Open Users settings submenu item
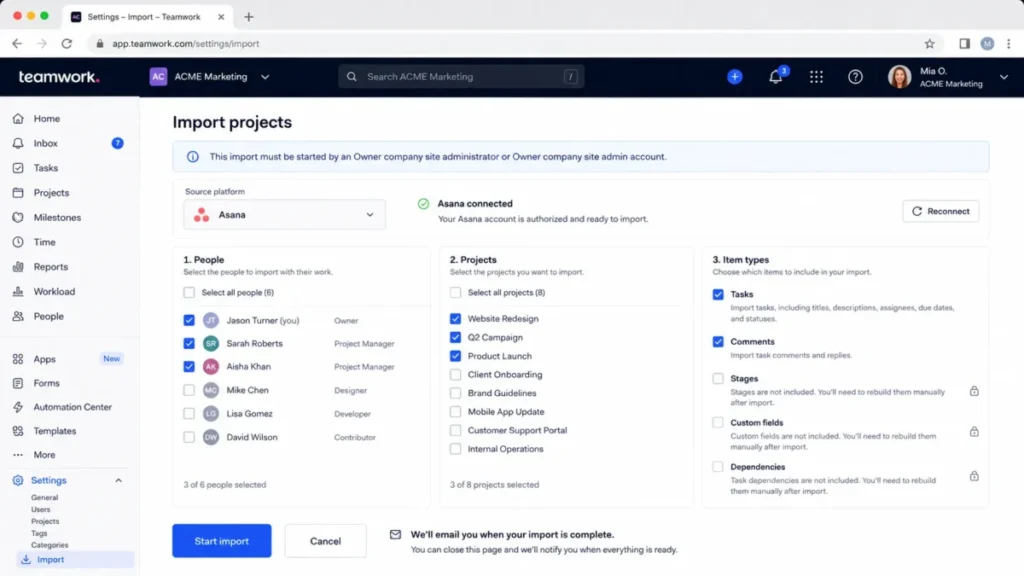1024x576 pixels. point(40,509)
